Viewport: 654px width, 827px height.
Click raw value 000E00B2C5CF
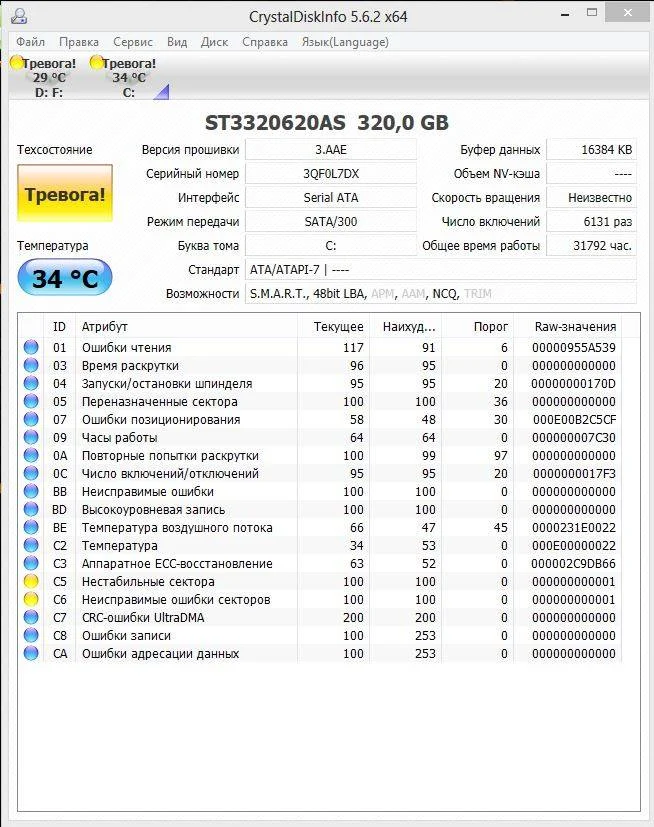(x=574, y=420)
